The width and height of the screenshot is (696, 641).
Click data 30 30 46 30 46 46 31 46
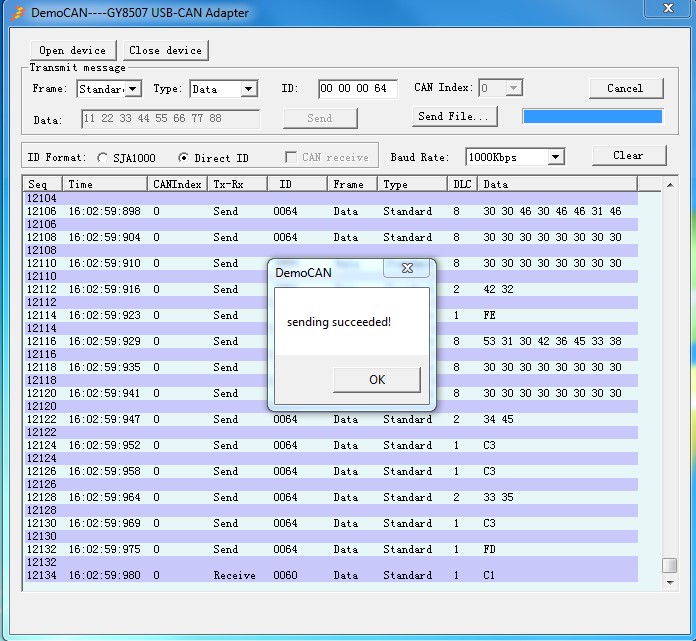click(x=552, y=211)
